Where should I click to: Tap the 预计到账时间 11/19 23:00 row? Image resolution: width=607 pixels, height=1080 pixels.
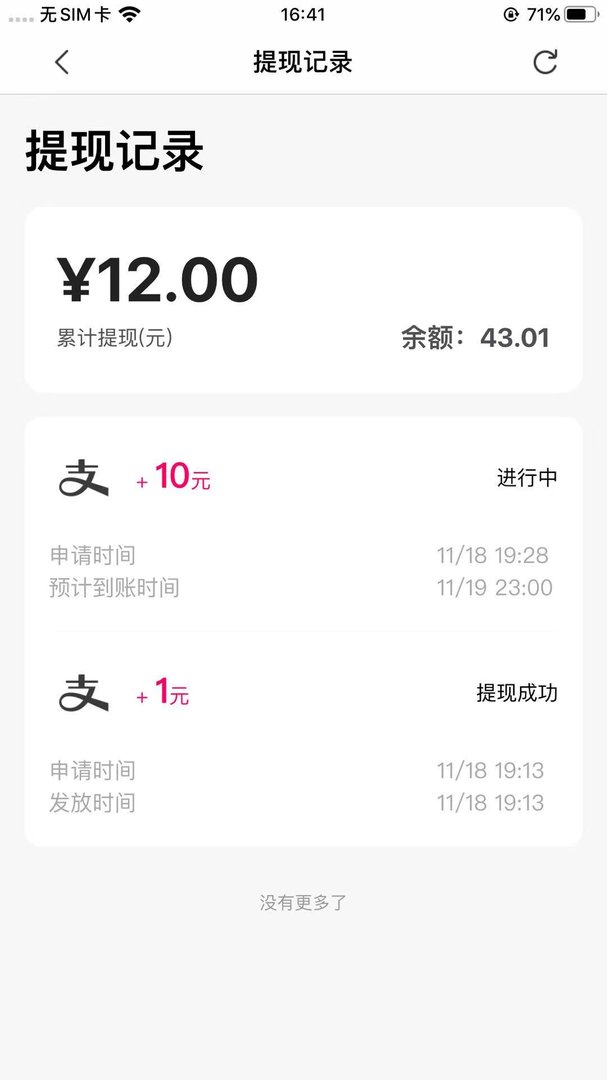pos(303,588)
